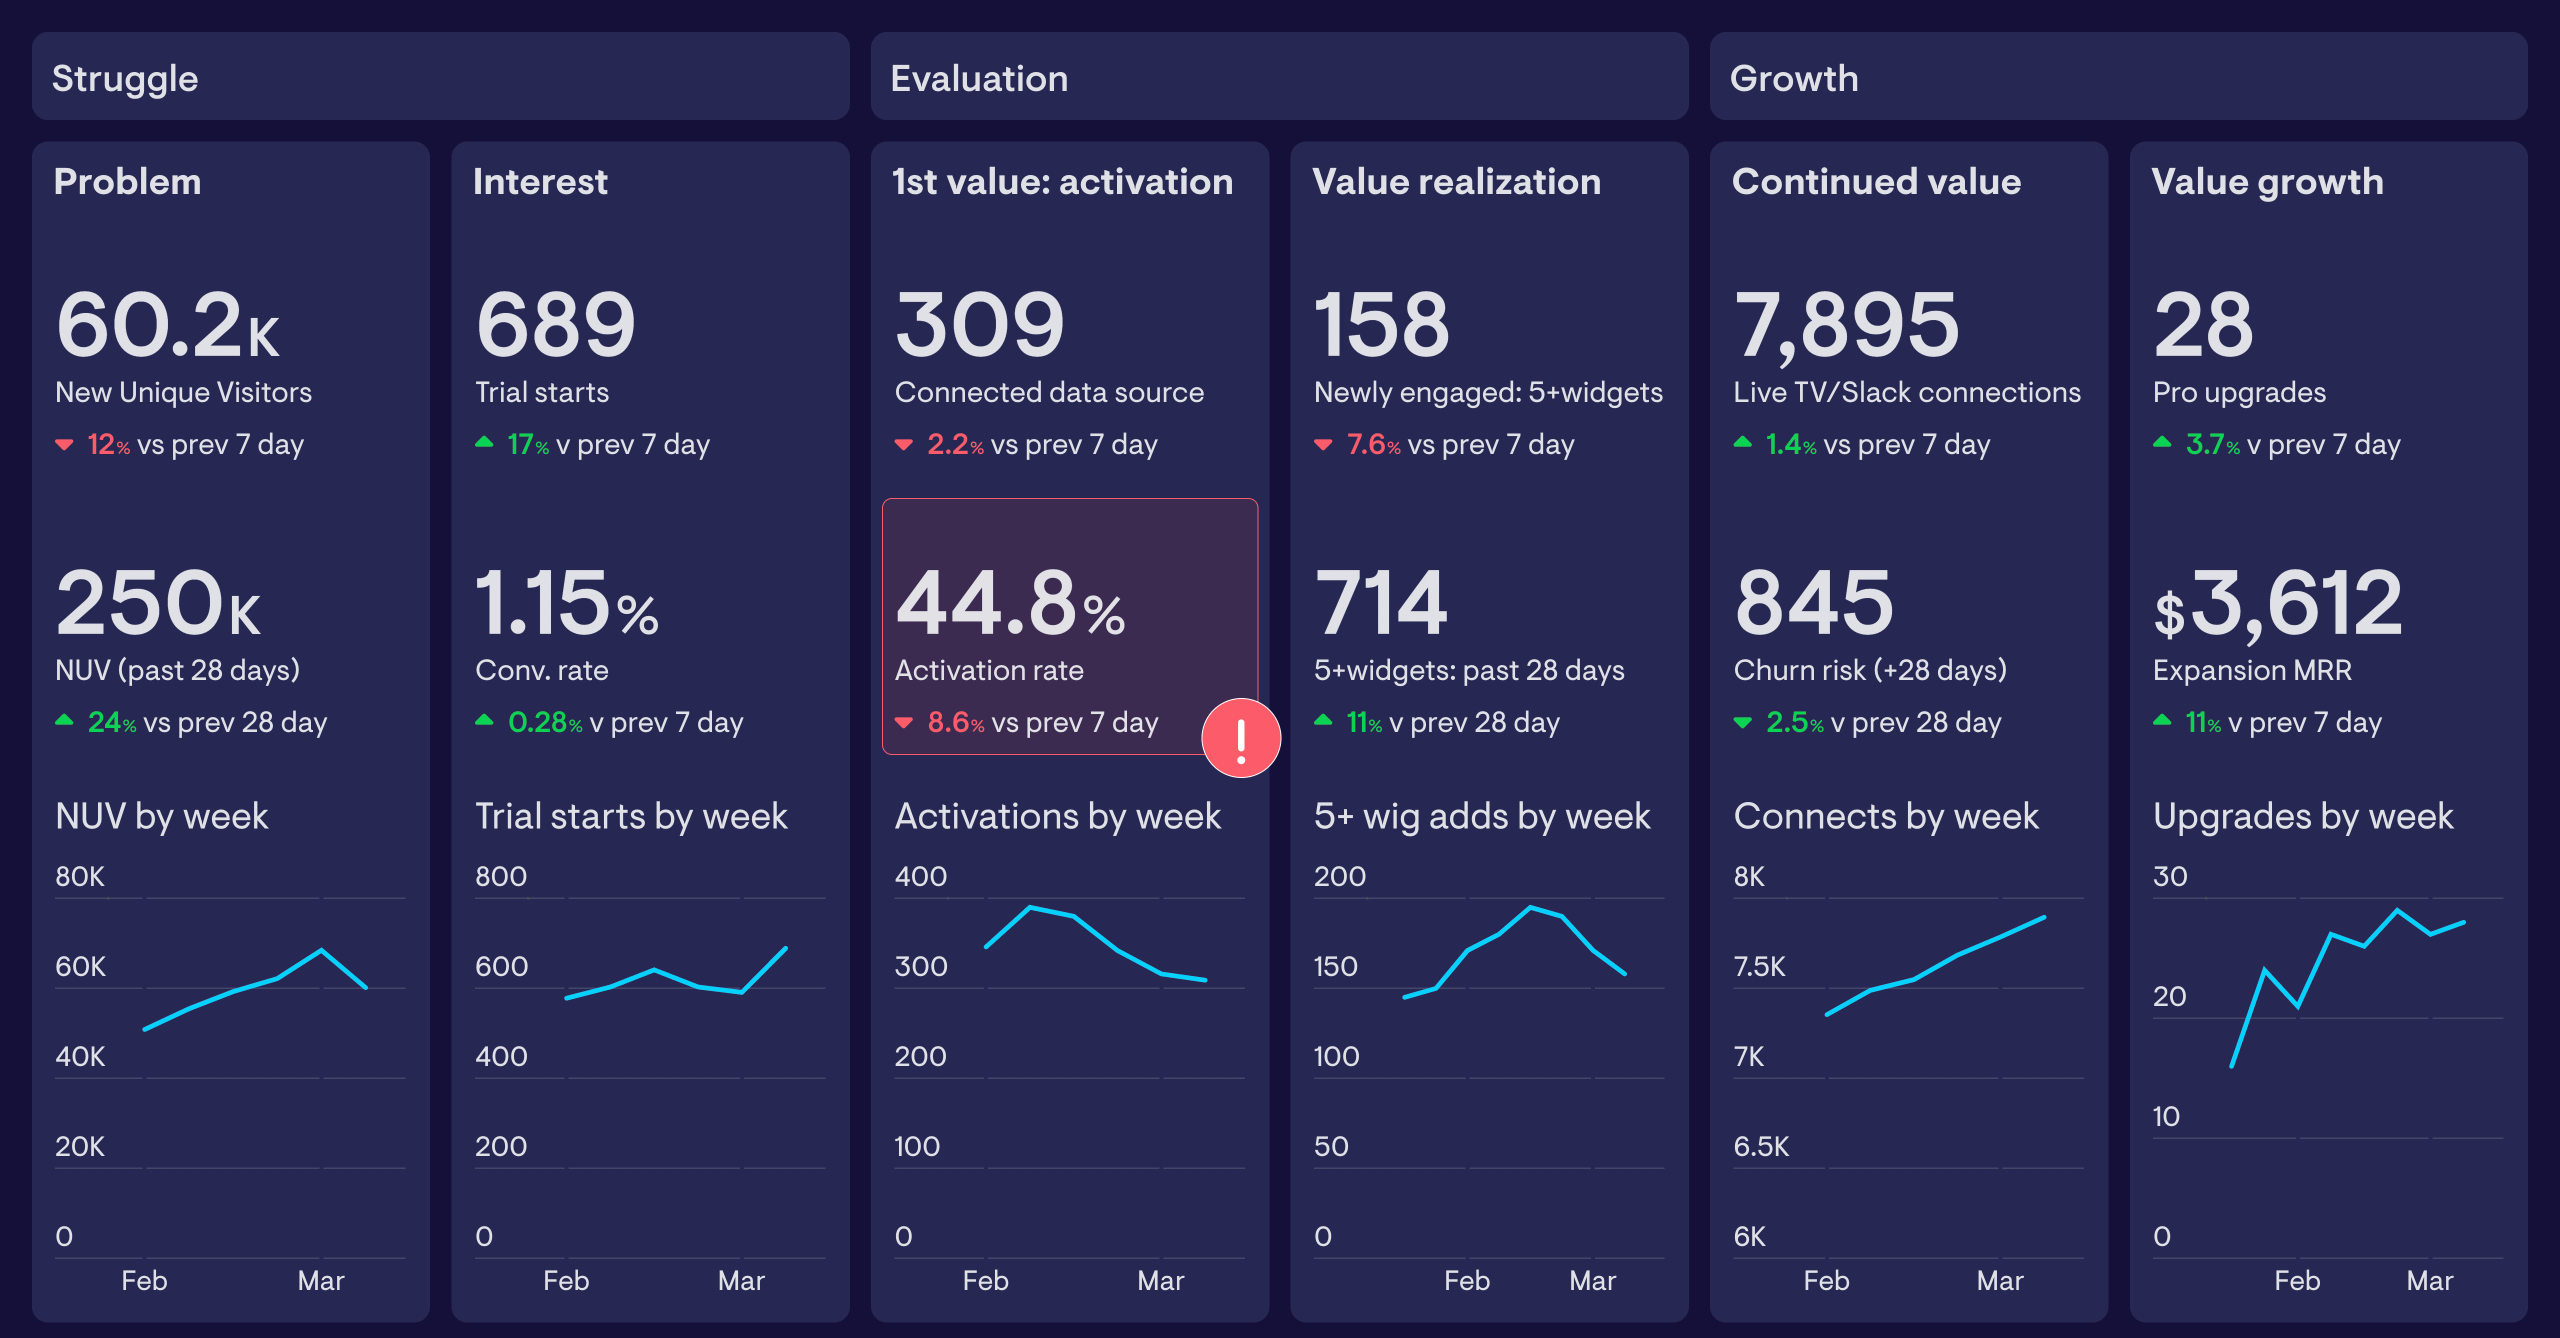
Task: Click red down arrow beside 12% visitors
Action: [x=65, y=444]
